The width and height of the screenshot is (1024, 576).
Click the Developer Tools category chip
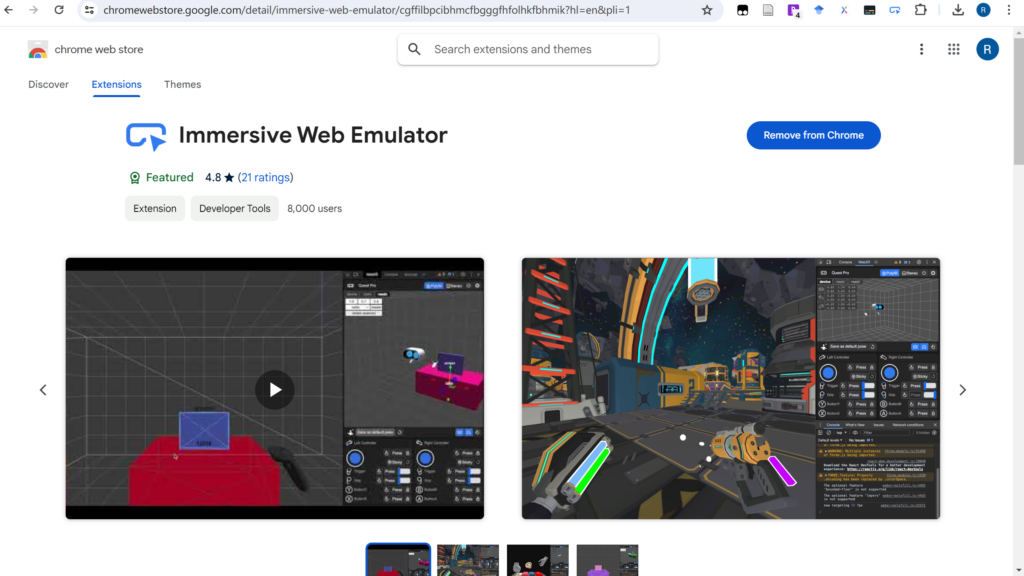(234, 208)
